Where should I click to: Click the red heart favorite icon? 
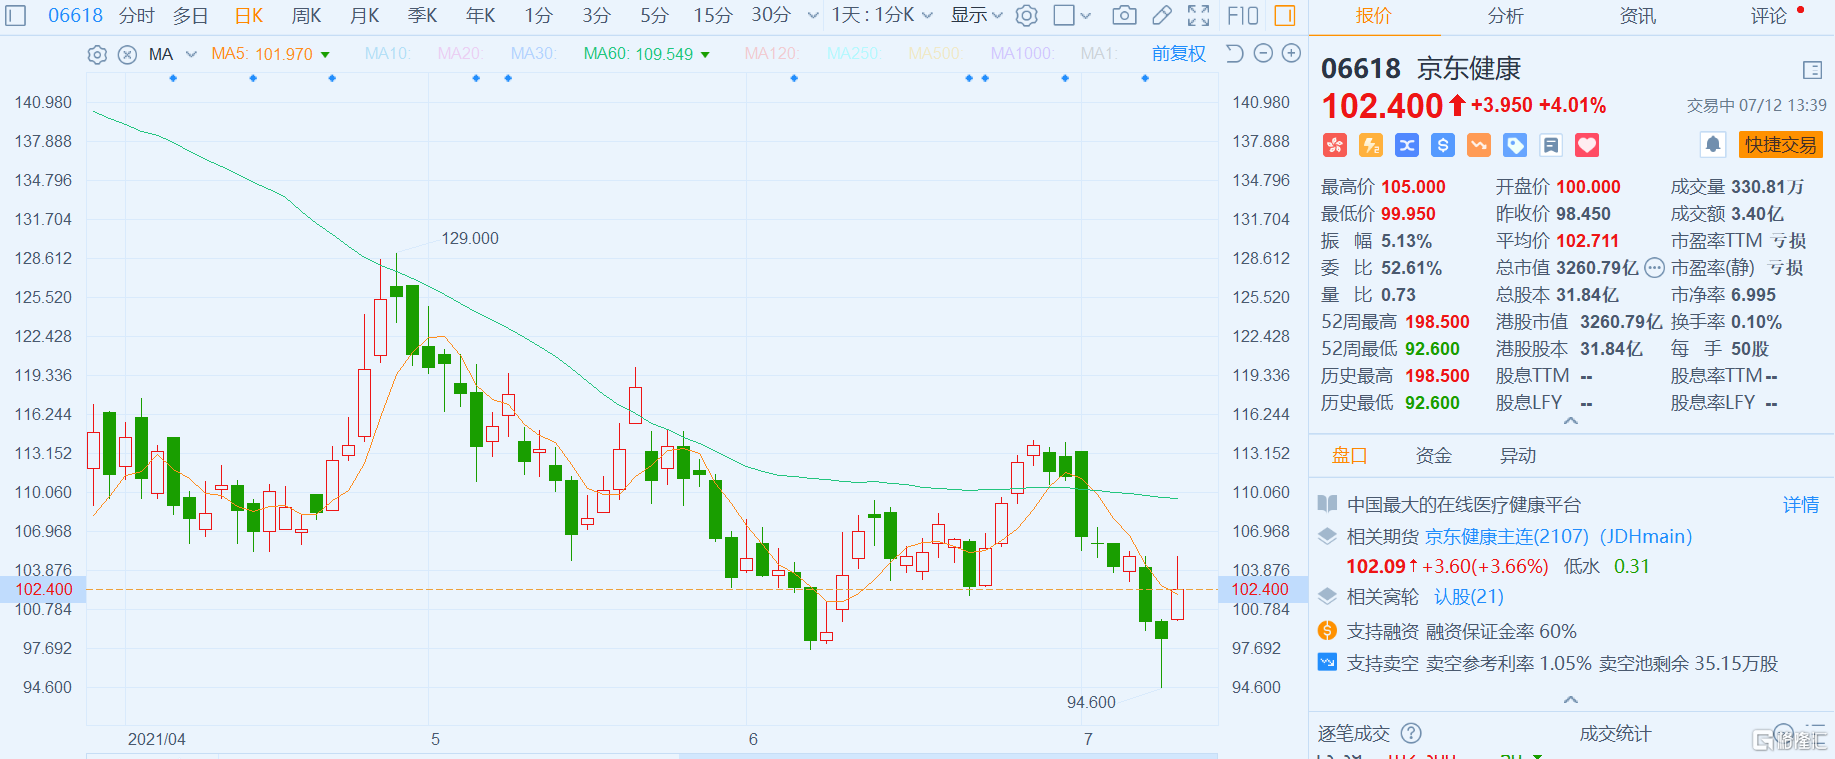(x=1587, y=145)
